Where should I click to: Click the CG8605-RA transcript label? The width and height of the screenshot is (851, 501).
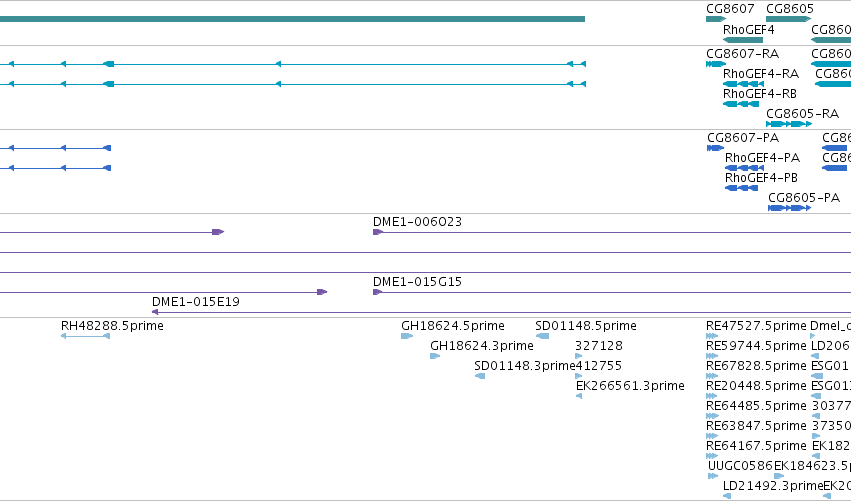[x=802, y=114]
